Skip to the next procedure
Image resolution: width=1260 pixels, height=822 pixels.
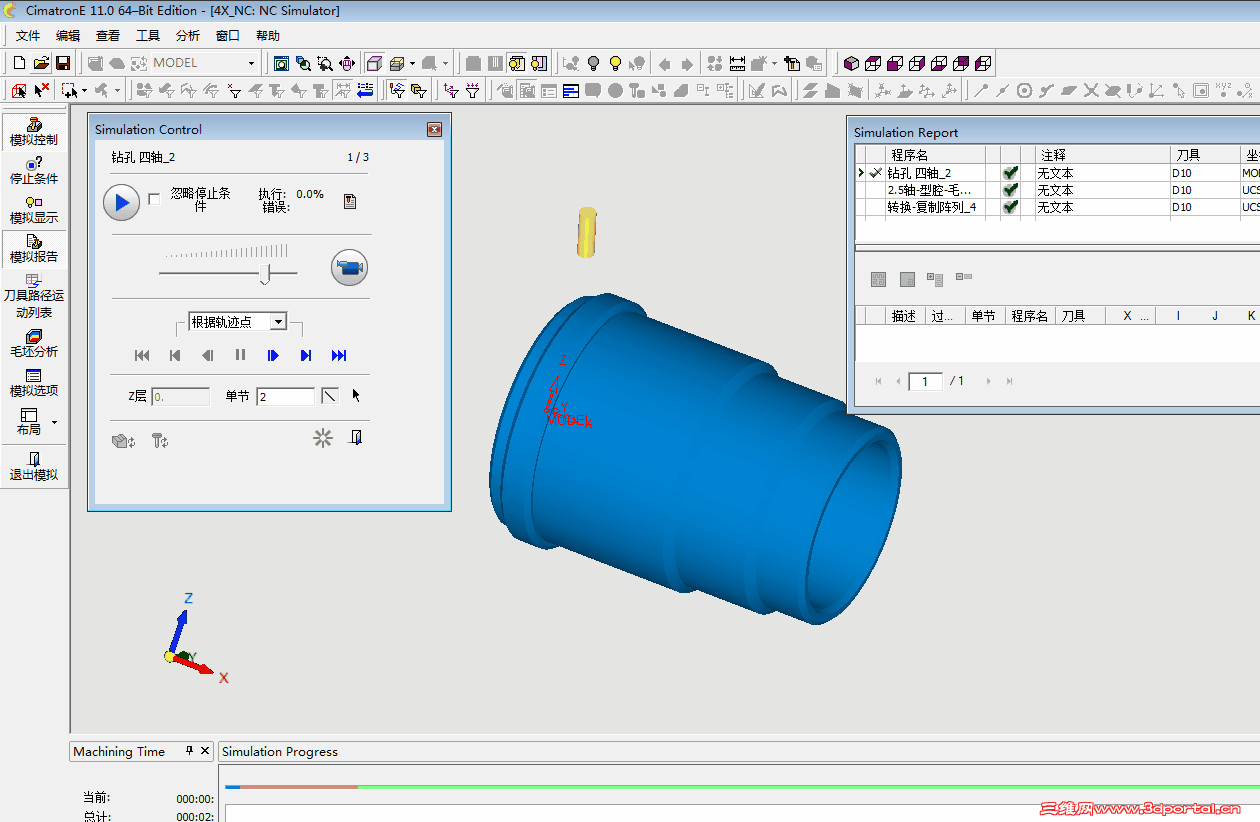click(306, 355)
